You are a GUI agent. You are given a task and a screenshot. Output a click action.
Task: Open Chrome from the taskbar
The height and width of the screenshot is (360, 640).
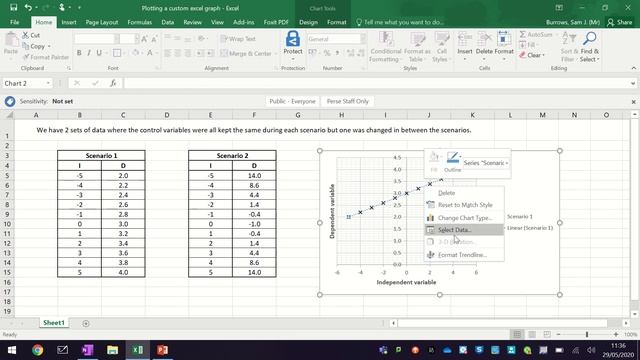click(x=38, y=350)
